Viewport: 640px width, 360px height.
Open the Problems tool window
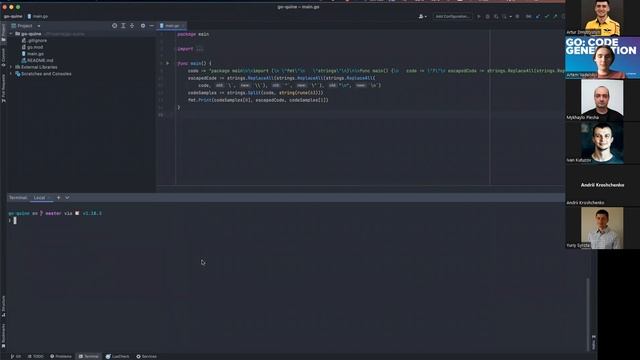pos(61,356)
